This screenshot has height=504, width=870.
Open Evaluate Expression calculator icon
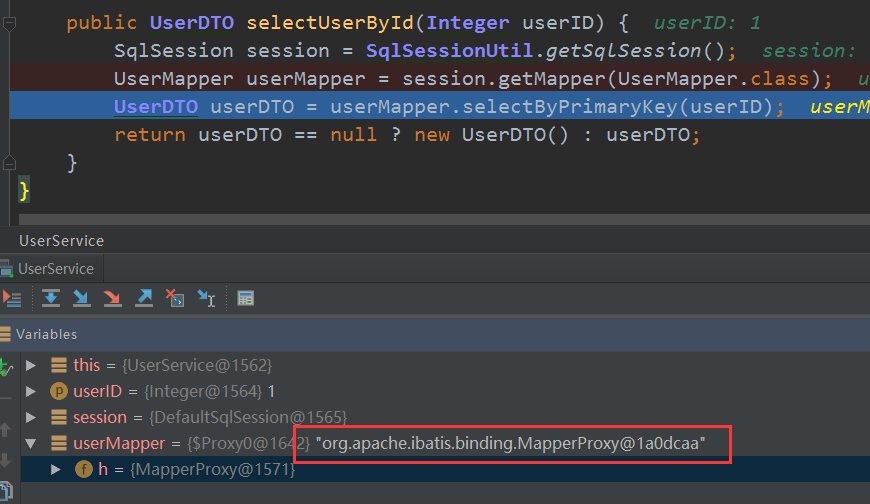pyautogui.click(x=245, y=298)
